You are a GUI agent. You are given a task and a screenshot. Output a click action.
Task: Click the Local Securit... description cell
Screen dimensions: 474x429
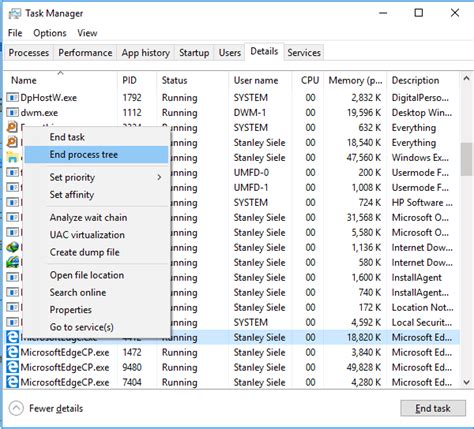point(422,322)
